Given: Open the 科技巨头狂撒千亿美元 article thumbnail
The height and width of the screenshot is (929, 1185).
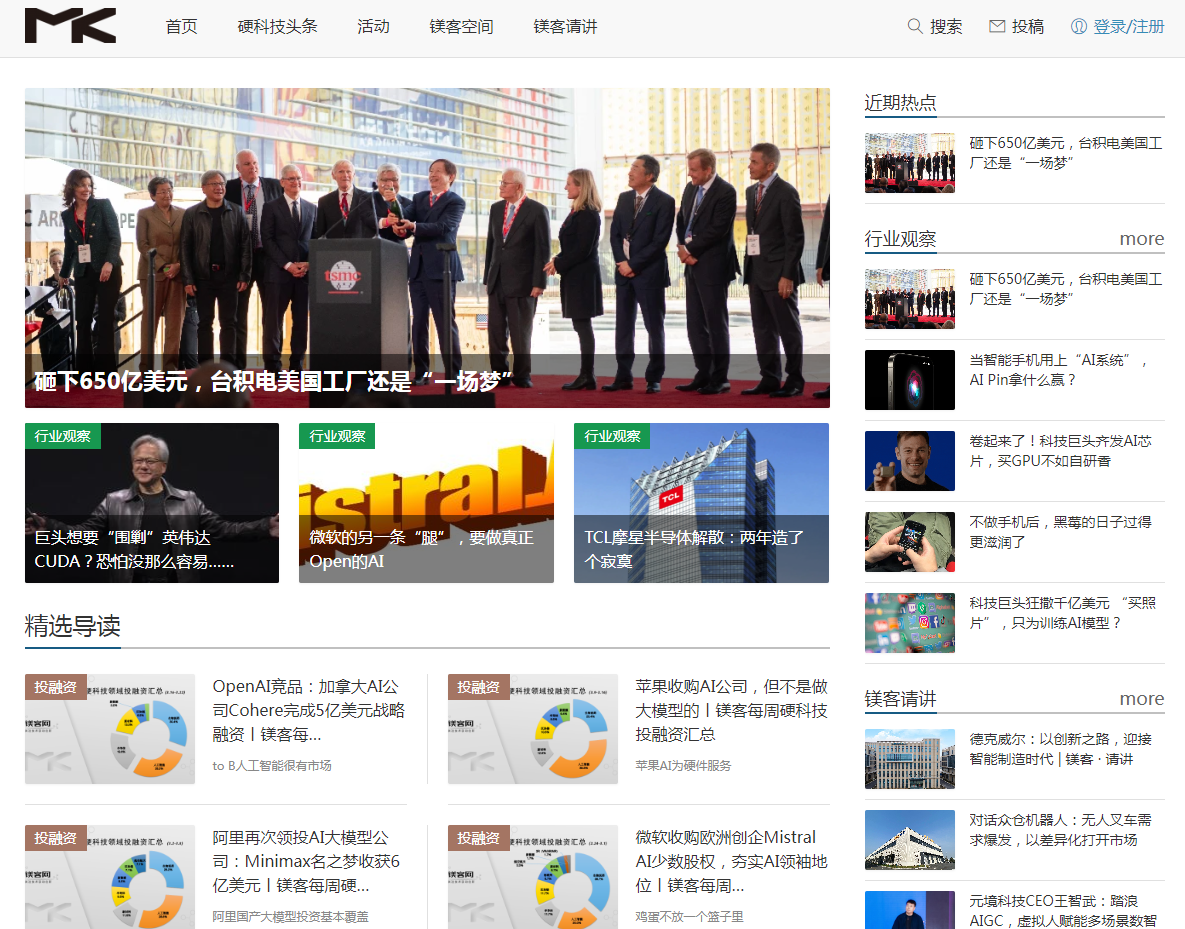Looking at the screenshot, I should tap(910, 622).
